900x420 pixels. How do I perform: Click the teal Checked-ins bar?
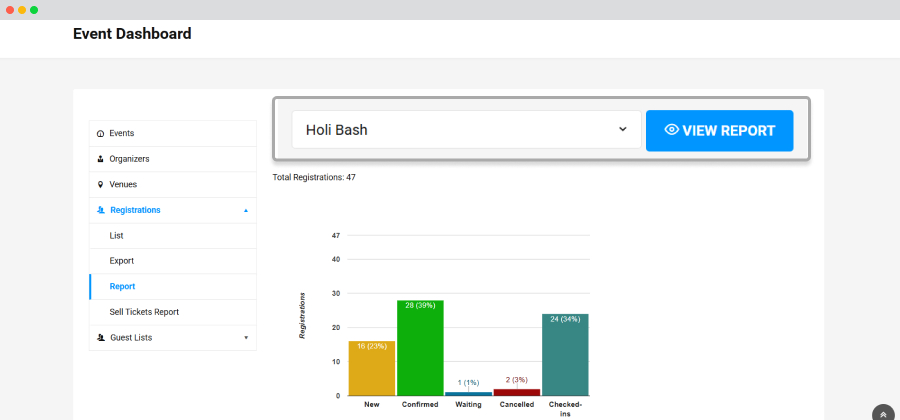(x=565, y=355)
